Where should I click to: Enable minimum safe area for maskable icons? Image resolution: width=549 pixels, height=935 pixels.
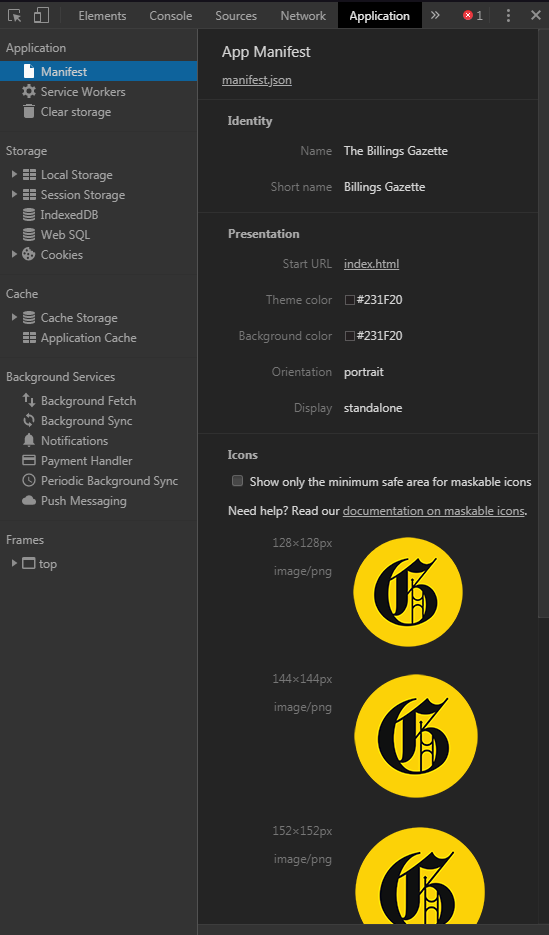pyautogui.click(x=237, y=481)
